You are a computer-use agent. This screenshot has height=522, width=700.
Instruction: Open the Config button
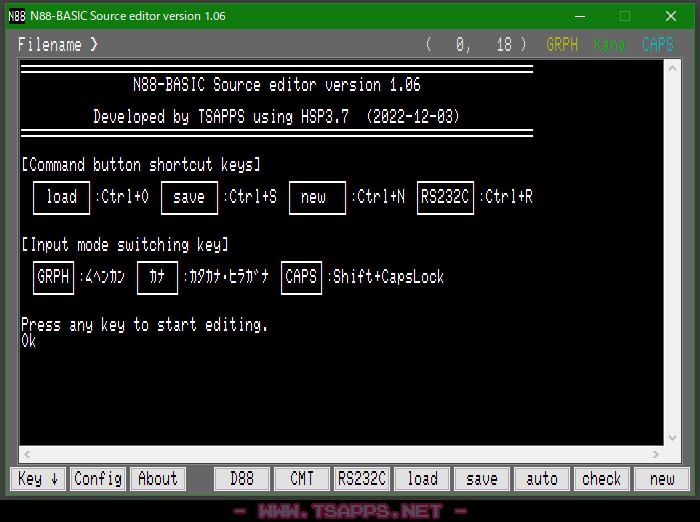pos(98,479)
